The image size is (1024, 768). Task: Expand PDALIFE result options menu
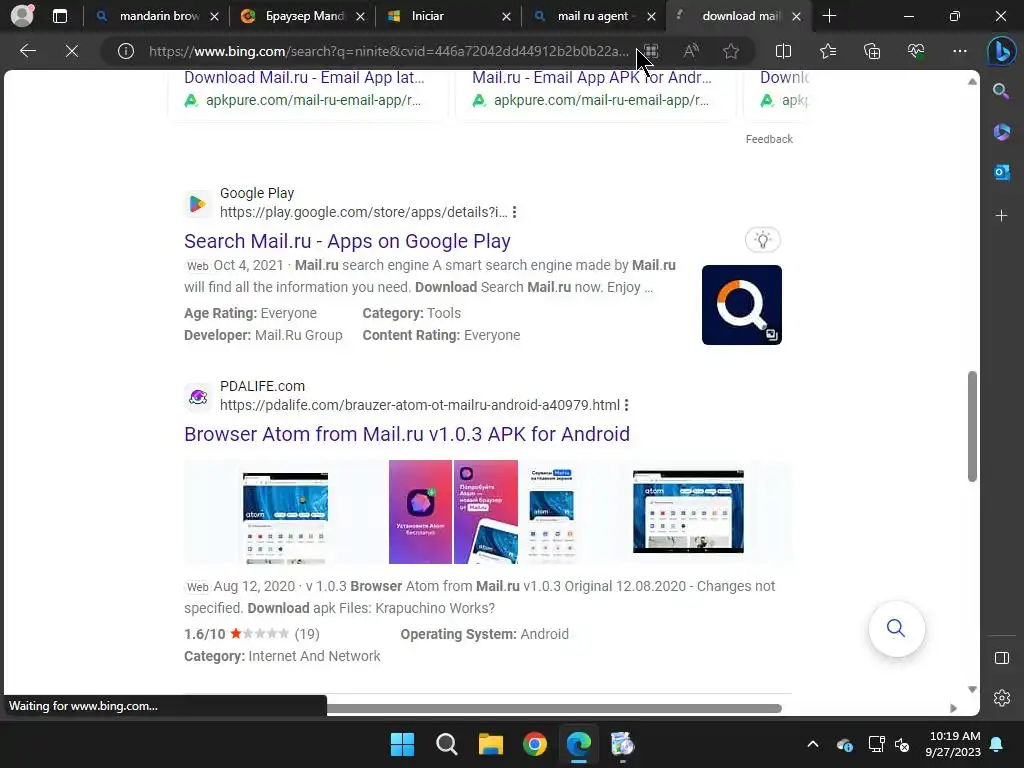(x=626, y=405)
